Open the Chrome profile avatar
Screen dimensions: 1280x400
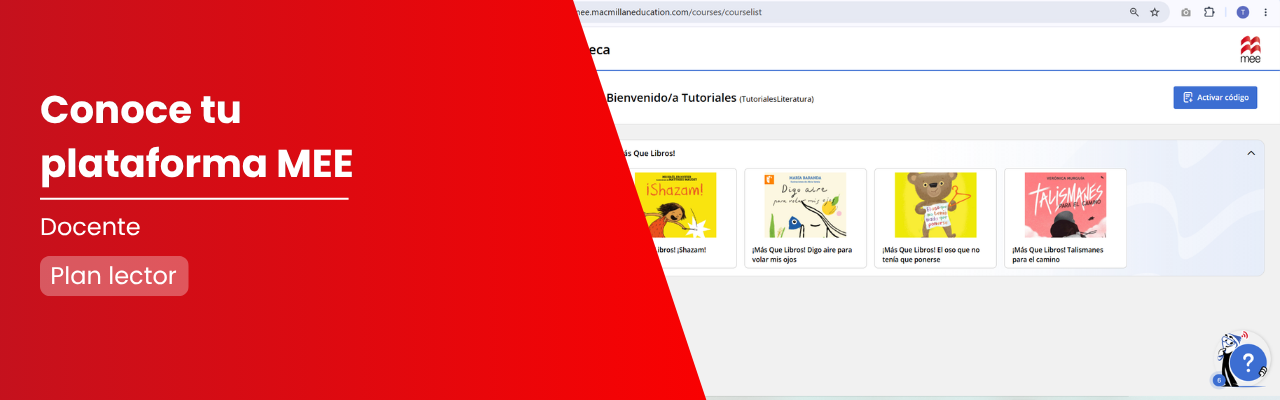pyautogui.click(x=1242, y=12)
